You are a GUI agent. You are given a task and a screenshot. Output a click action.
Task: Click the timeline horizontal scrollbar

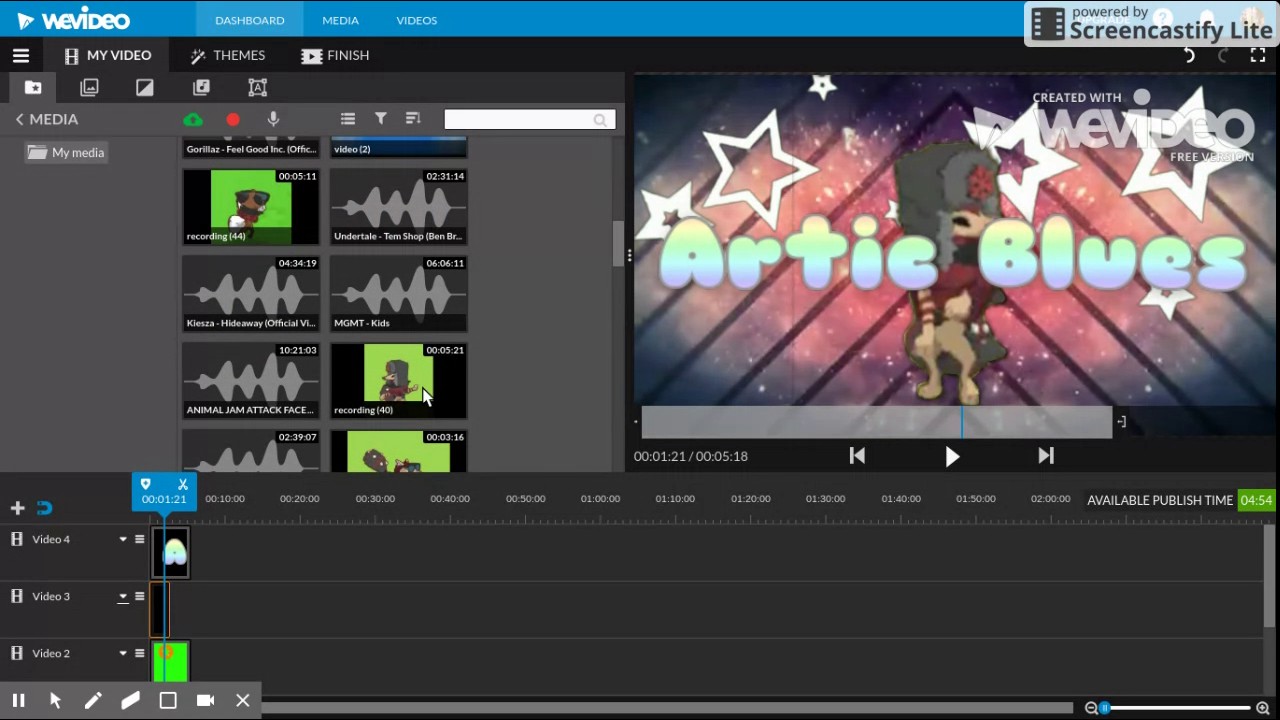667,709
